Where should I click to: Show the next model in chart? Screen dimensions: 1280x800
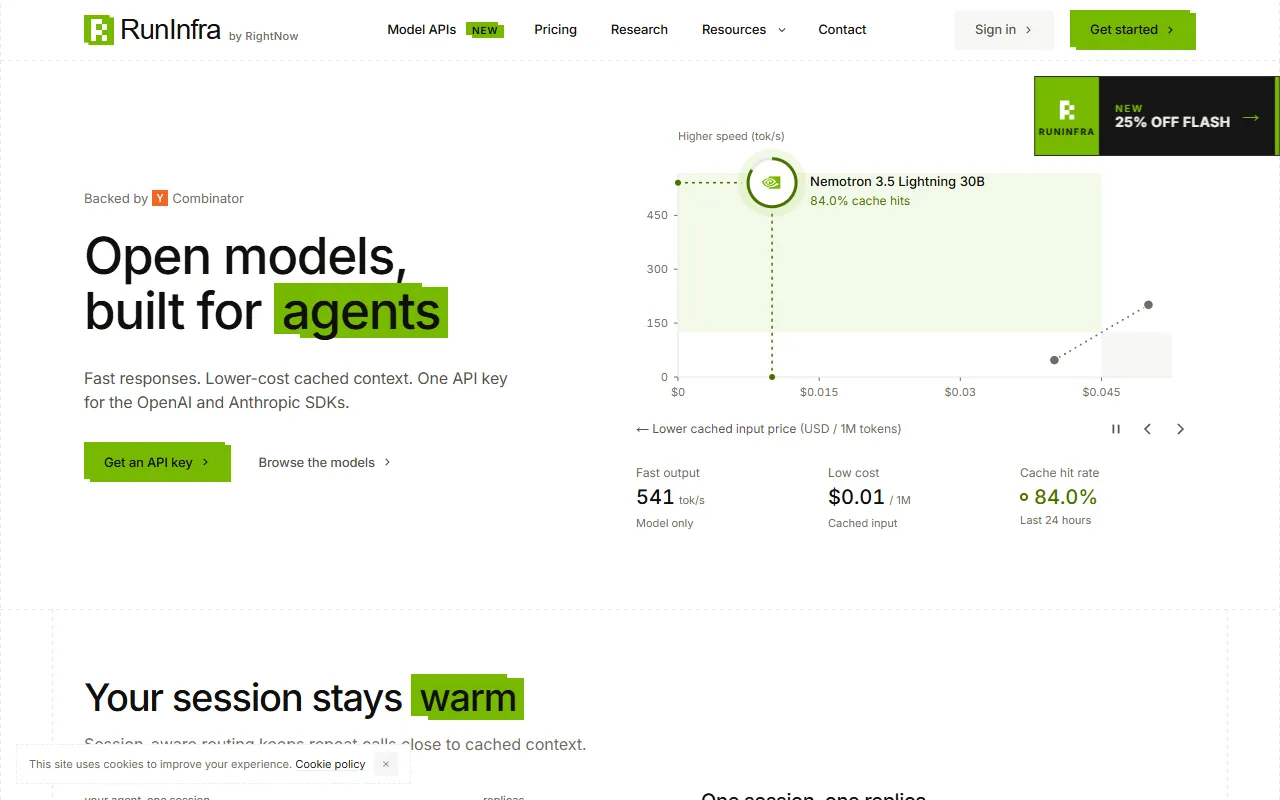click(x=1180, y=429)
